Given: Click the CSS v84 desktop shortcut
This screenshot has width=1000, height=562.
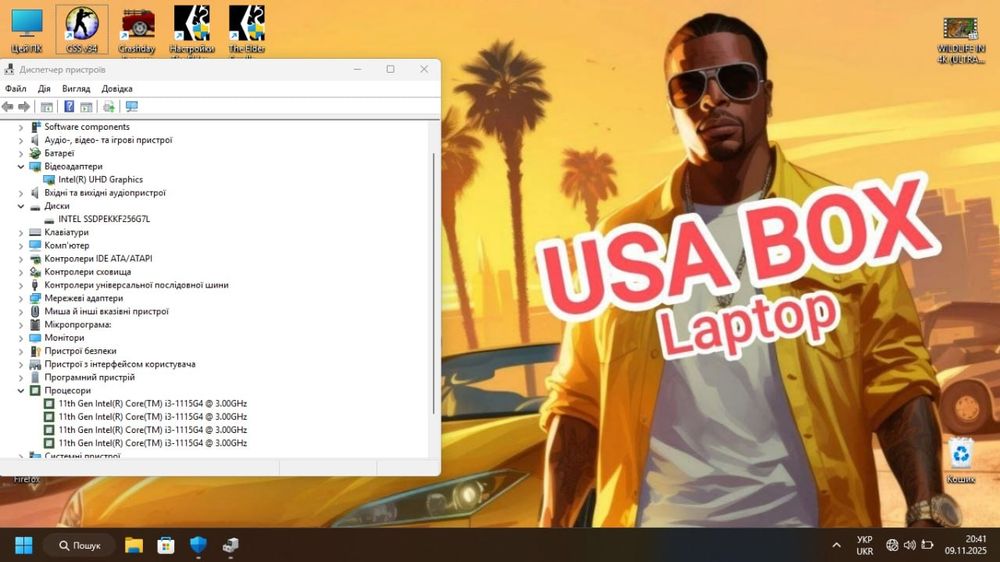Looking at the screenshot, I should [82, 31].
